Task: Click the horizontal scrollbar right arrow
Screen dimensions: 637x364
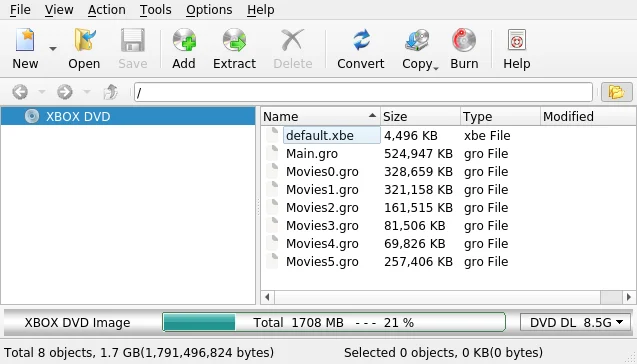Action: tap(629, 297)
